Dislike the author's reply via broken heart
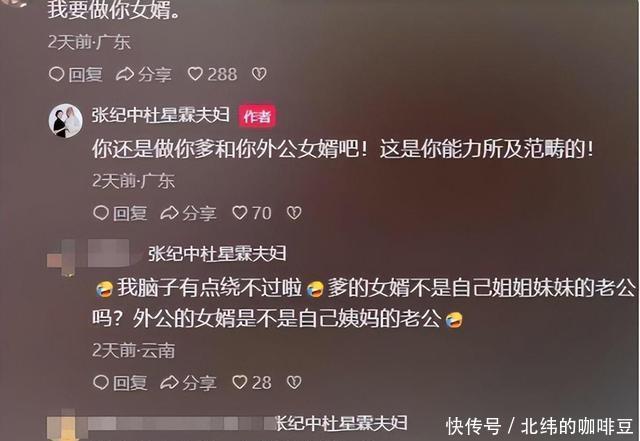640x441 pixels. click(x=294, y=213)
